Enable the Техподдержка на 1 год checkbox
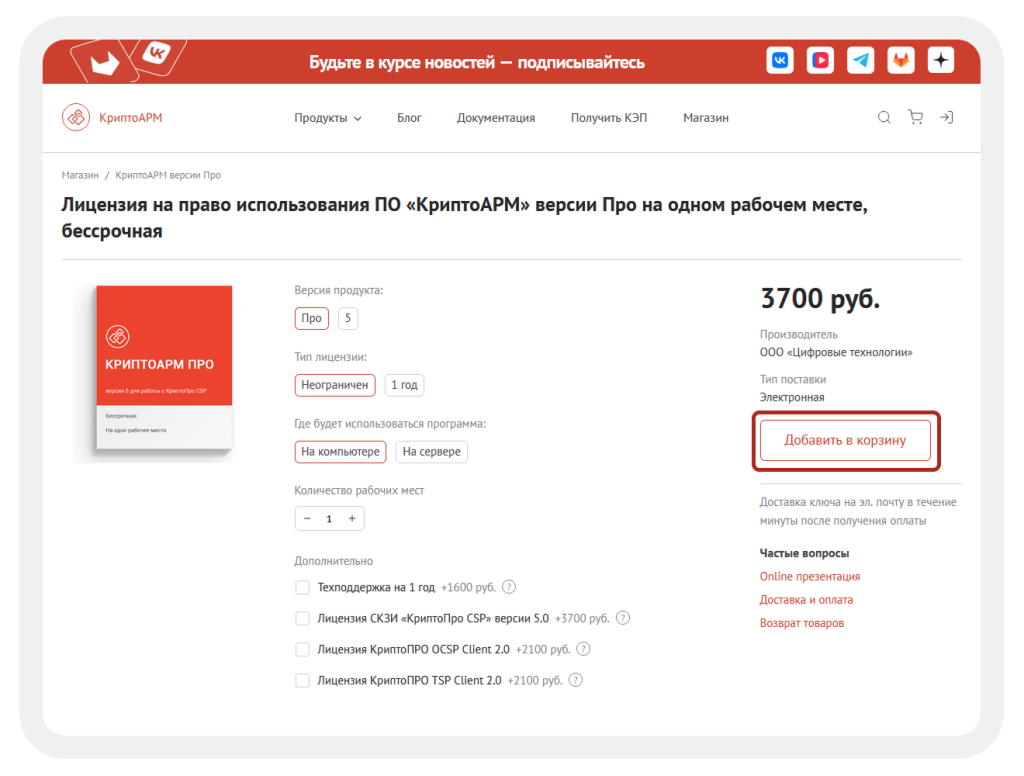1024x776 pixels. pos(302,587)
